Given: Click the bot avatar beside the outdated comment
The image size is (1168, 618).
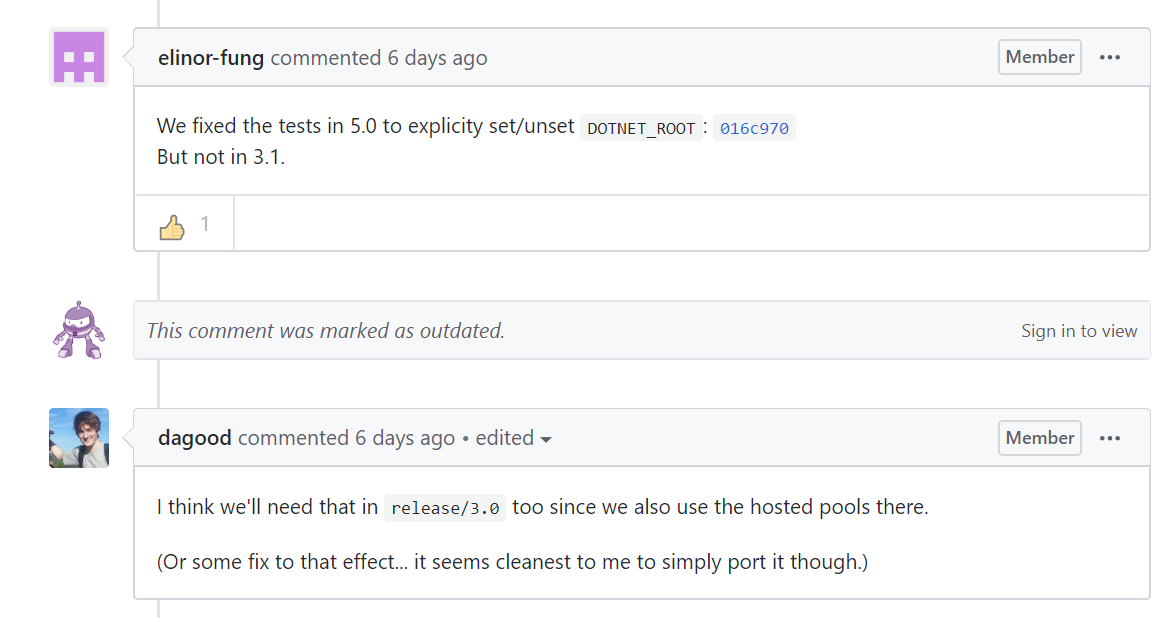Looking at the screenshot, I should click(78, 330).
